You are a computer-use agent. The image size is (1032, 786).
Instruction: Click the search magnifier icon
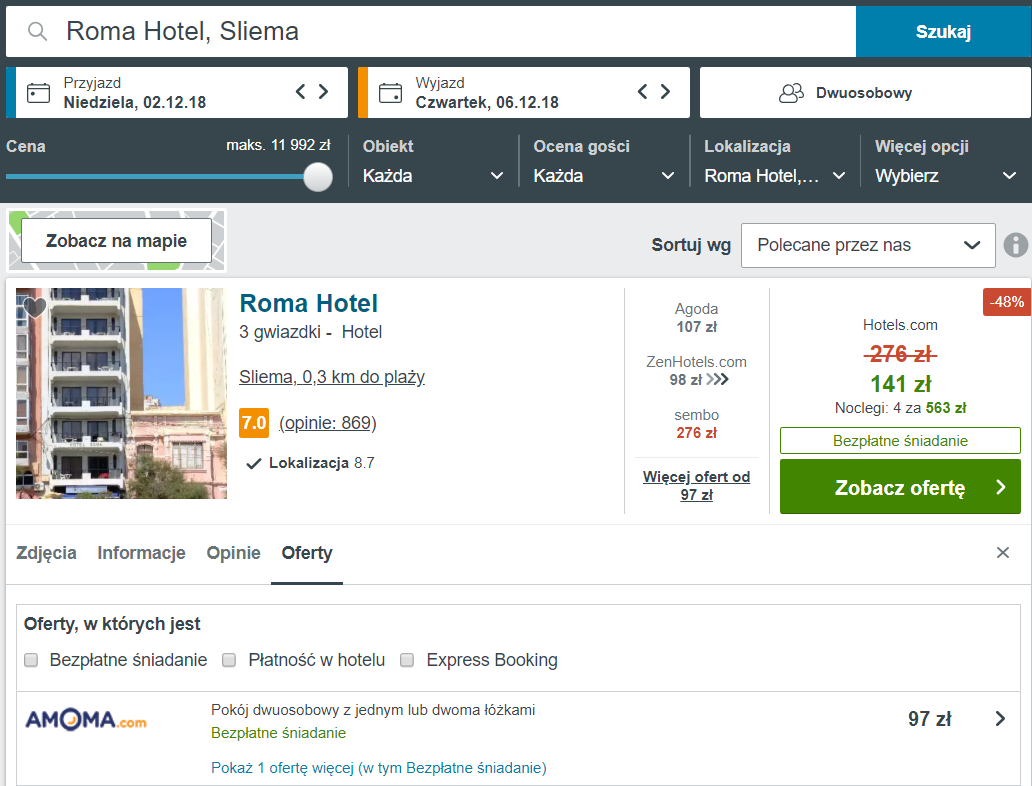coord(38,31)
